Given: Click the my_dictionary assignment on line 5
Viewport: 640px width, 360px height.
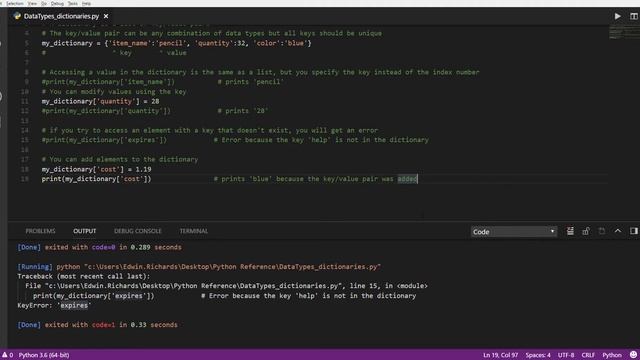Looking at the screenshot, I should [176, 43].
